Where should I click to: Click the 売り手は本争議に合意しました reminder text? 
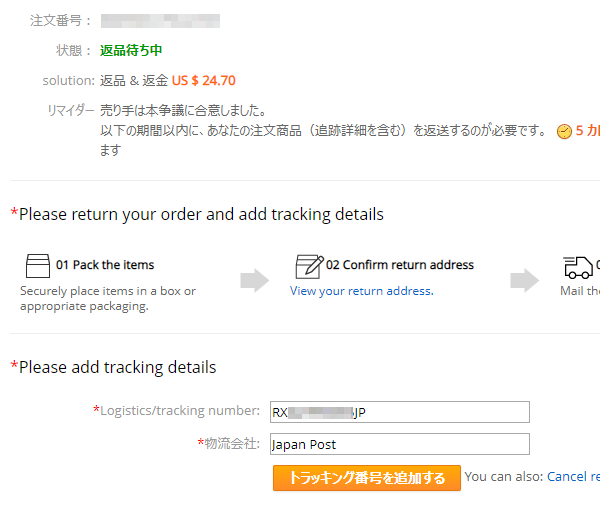(183, 111)
